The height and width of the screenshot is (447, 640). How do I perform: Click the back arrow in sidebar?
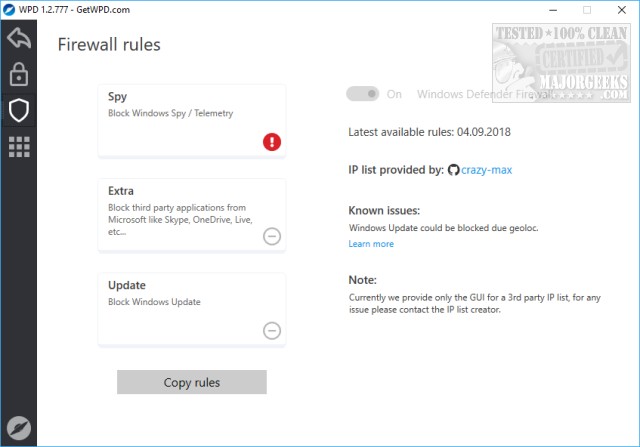18,40
